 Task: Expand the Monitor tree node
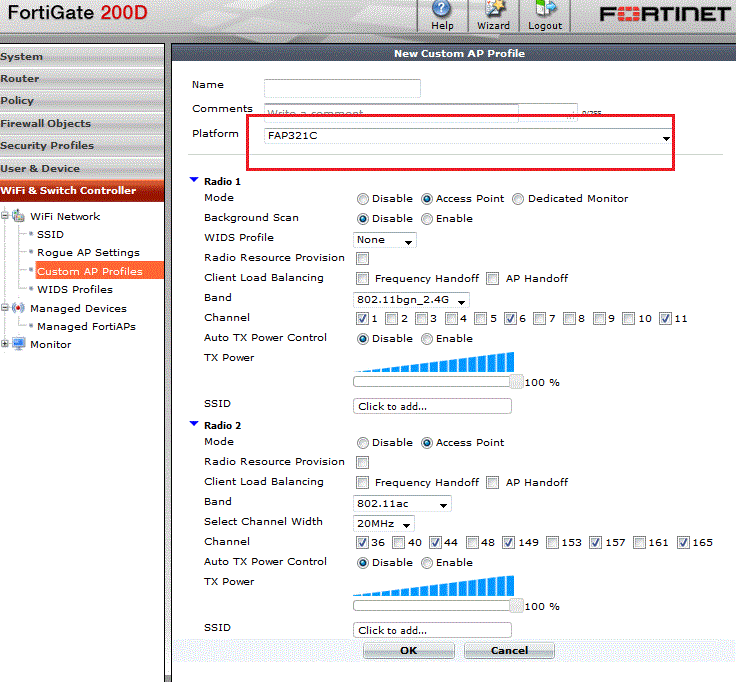coord(5,344)
